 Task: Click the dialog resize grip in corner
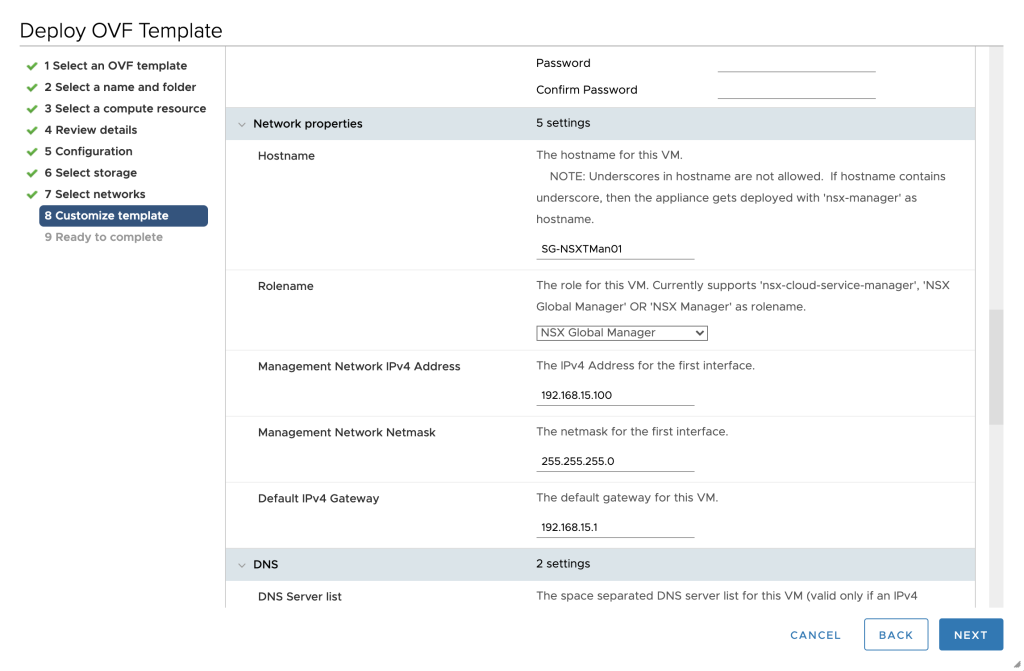tap(1017, 664)
